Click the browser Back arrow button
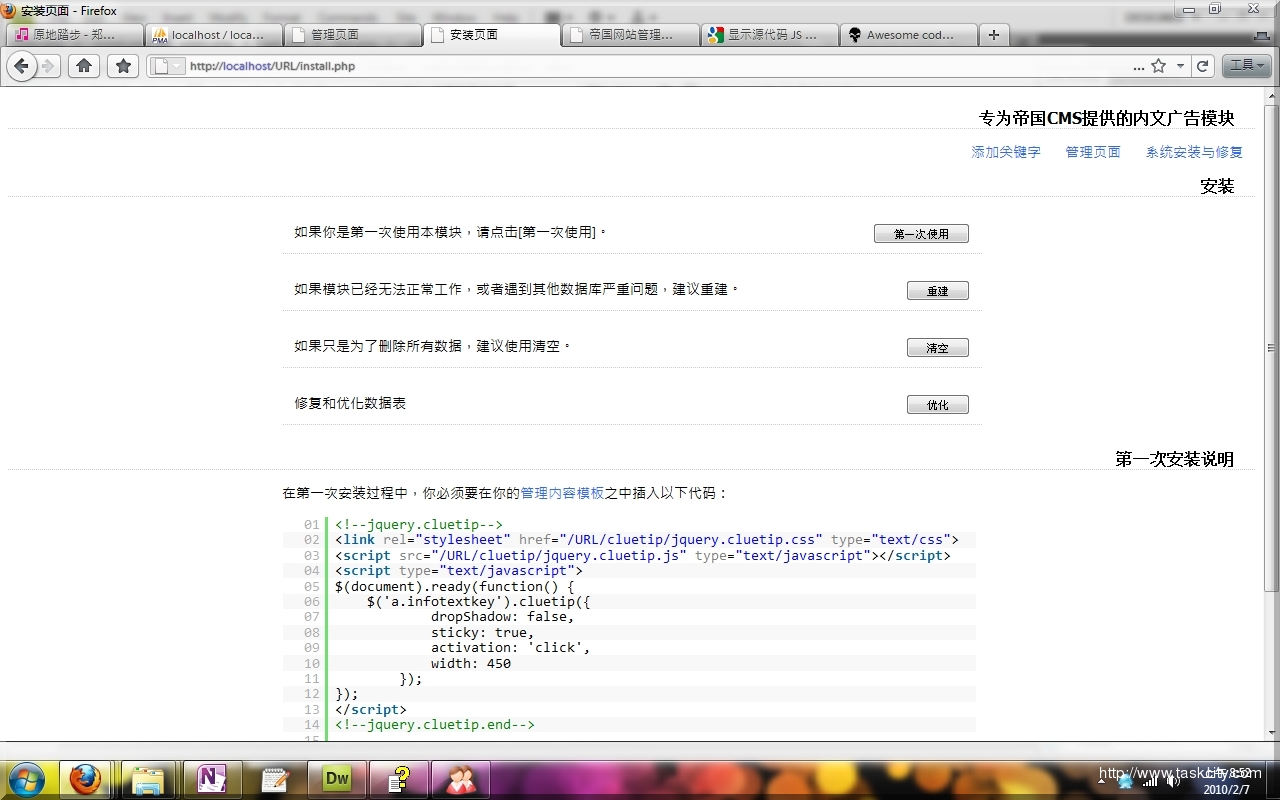1280x800 pixels. (x=21, y=66)
